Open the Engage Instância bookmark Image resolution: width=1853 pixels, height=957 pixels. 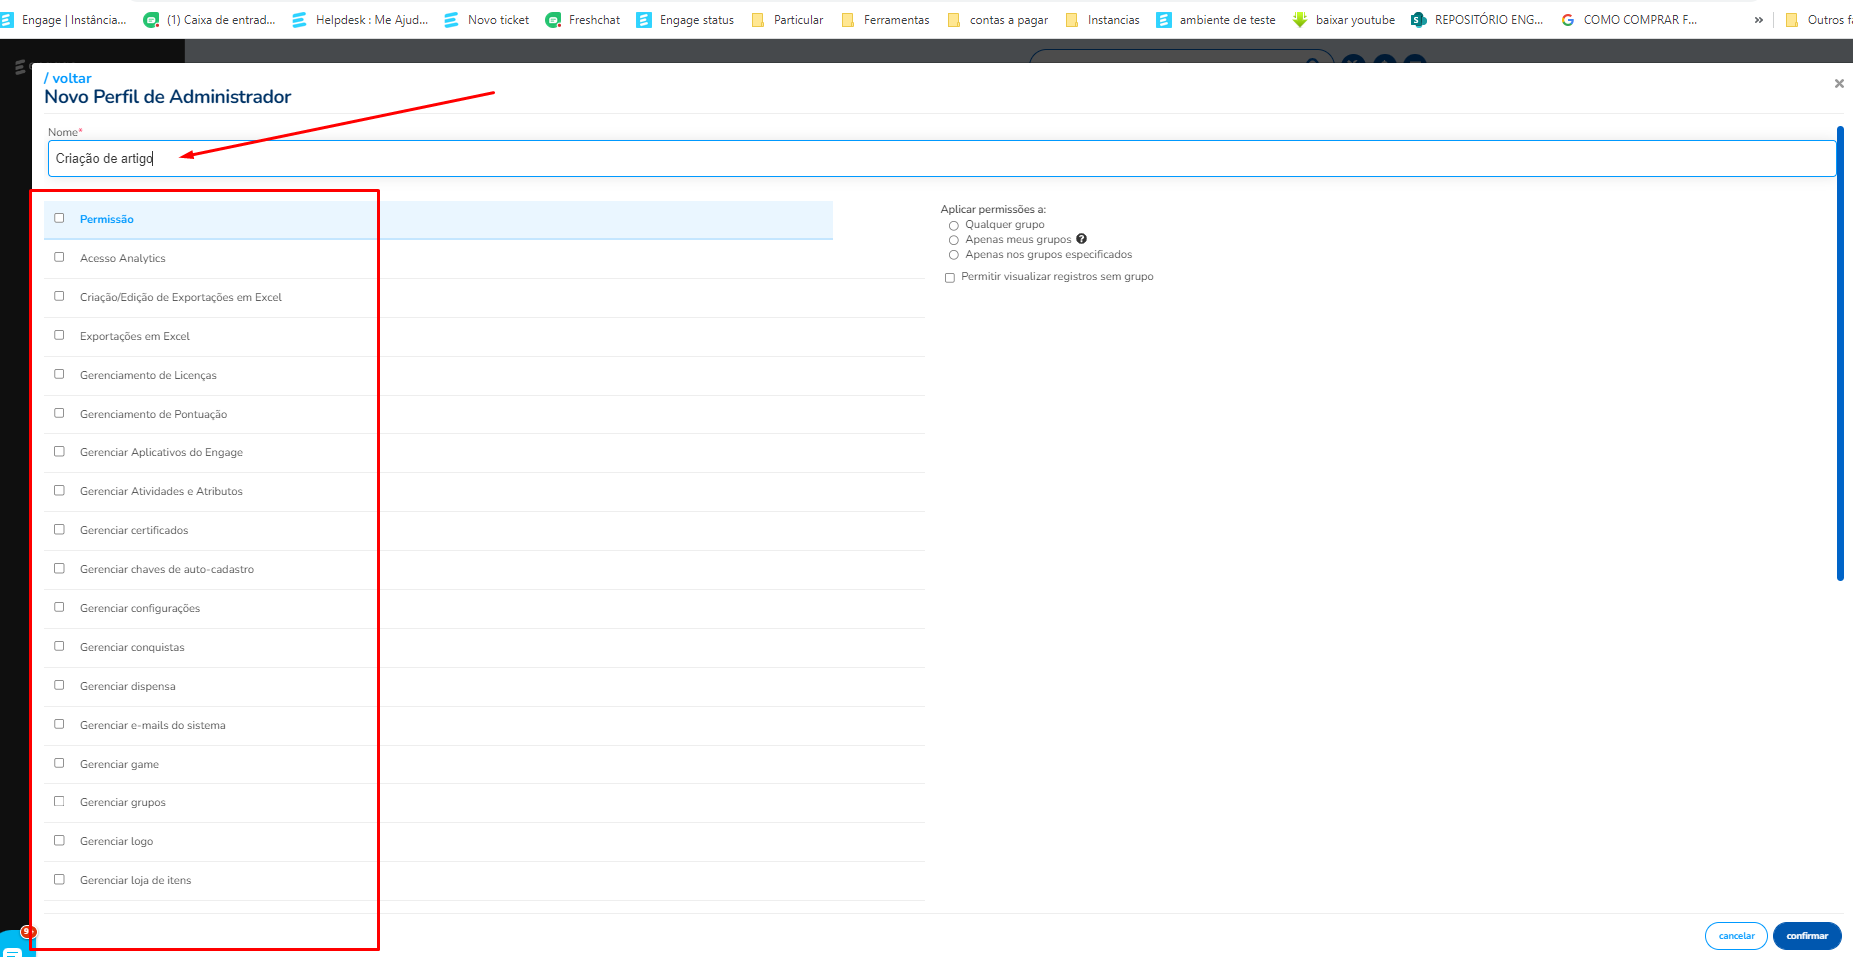point(63,20)
